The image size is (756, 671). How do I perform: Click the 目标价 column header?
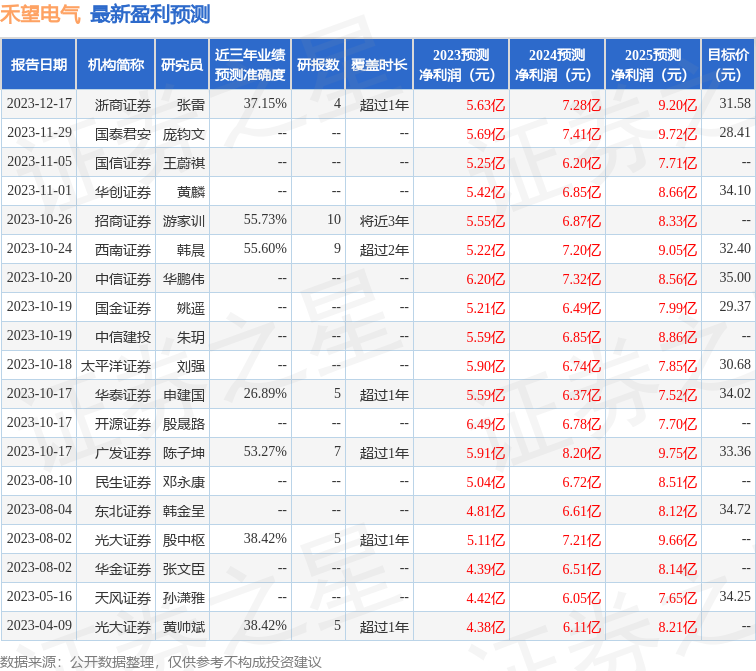pos(728,65)
